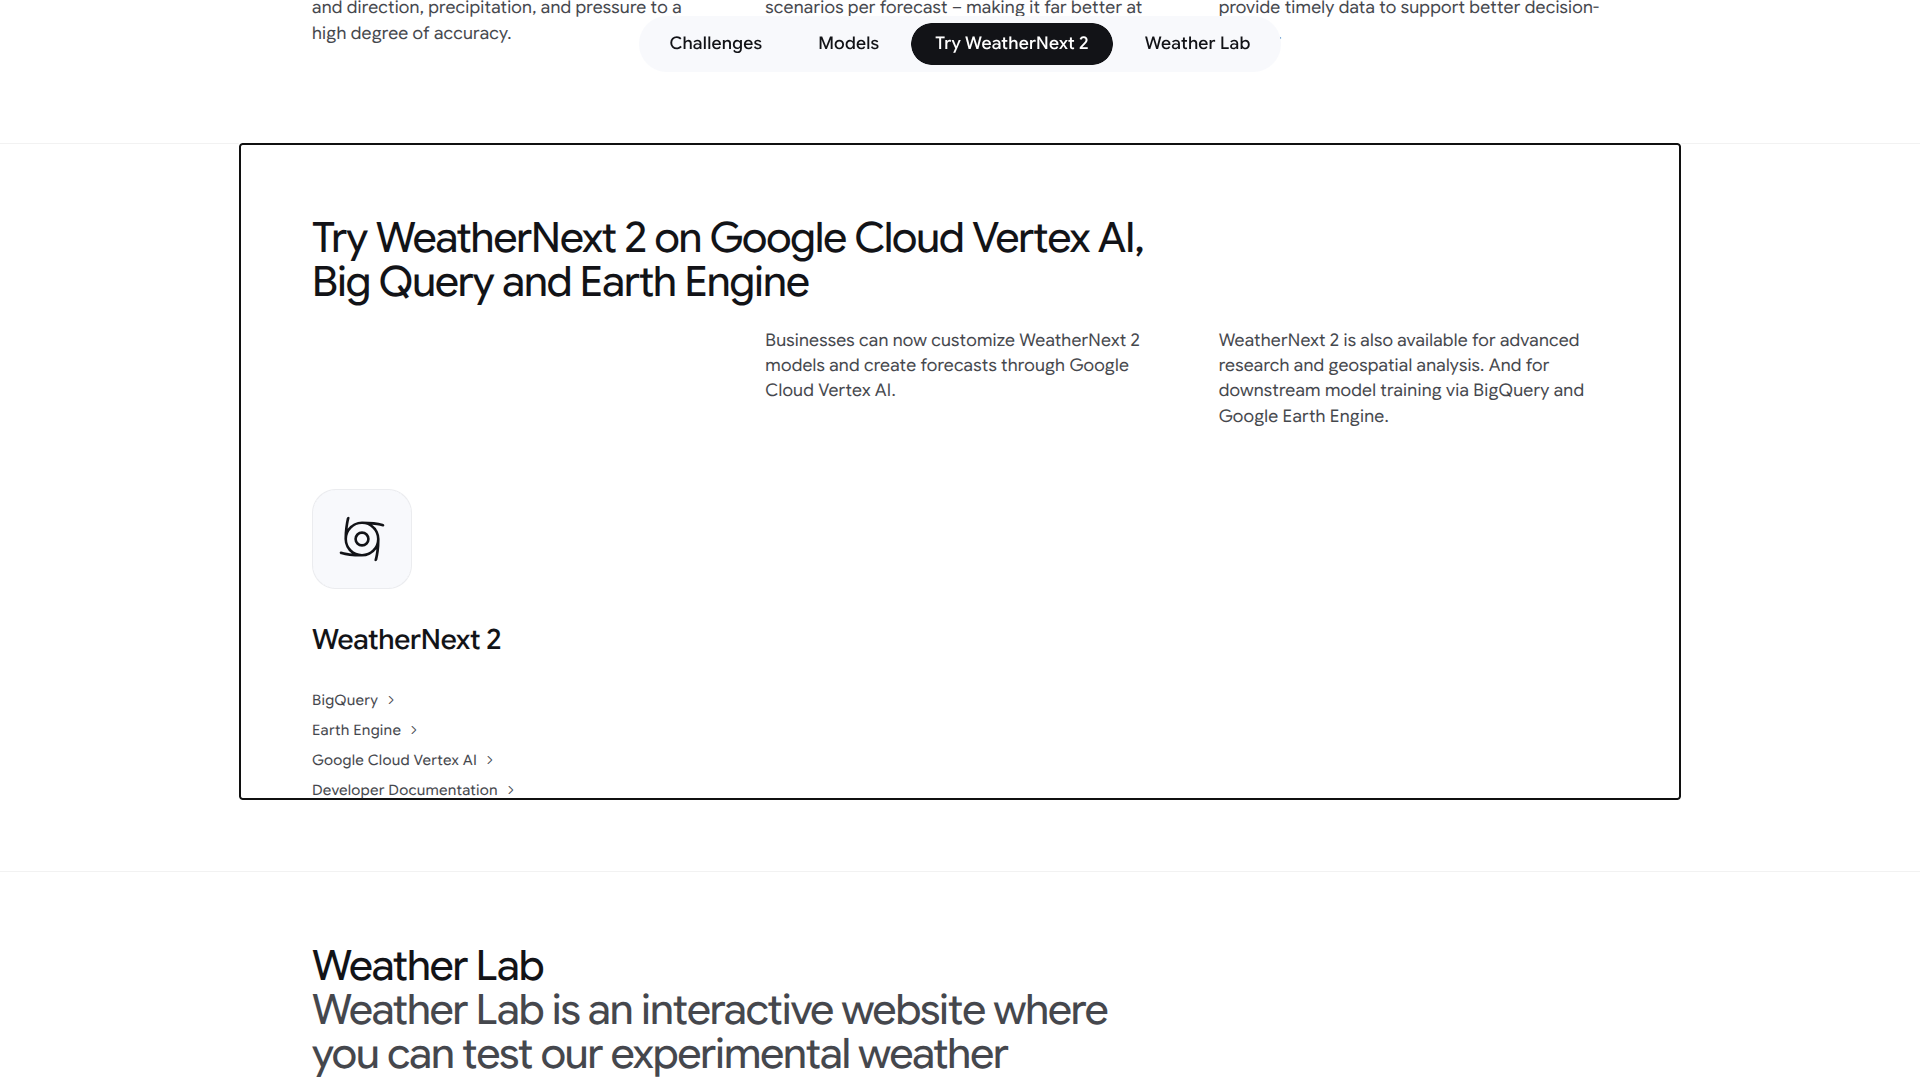Click the WeatherNext 2 card heading
Screen dimensions: 1920x1080
[x=406, y=638]
